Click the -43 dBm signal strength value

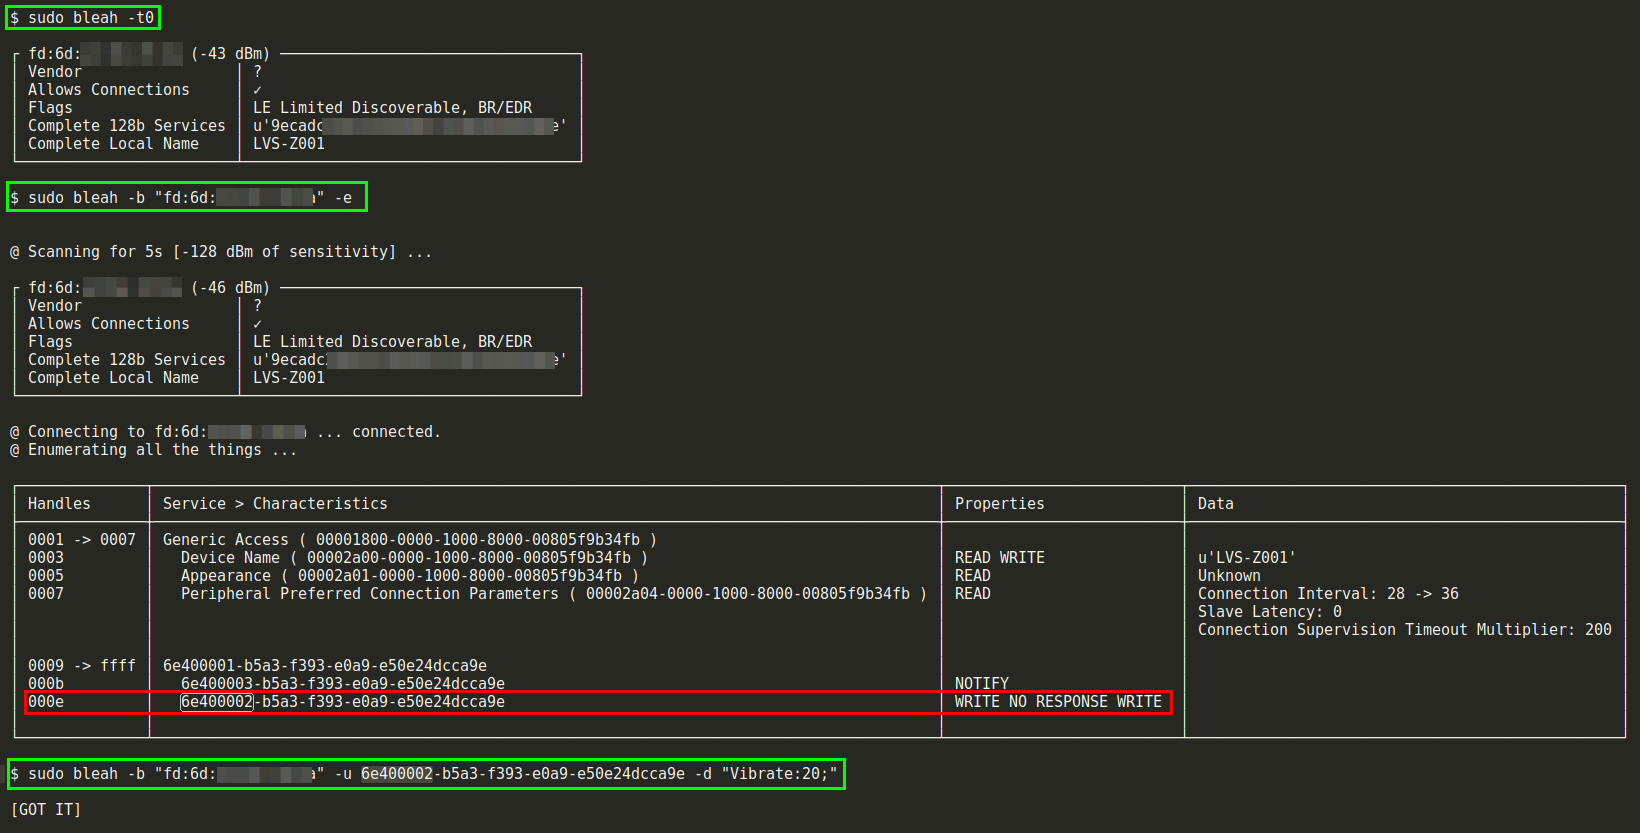point(230,54)
